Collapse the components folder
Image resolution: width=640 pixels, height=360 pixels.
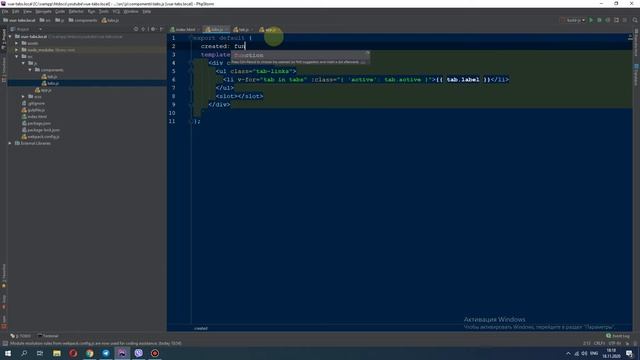pyautogui.click(x=30, y=70)
